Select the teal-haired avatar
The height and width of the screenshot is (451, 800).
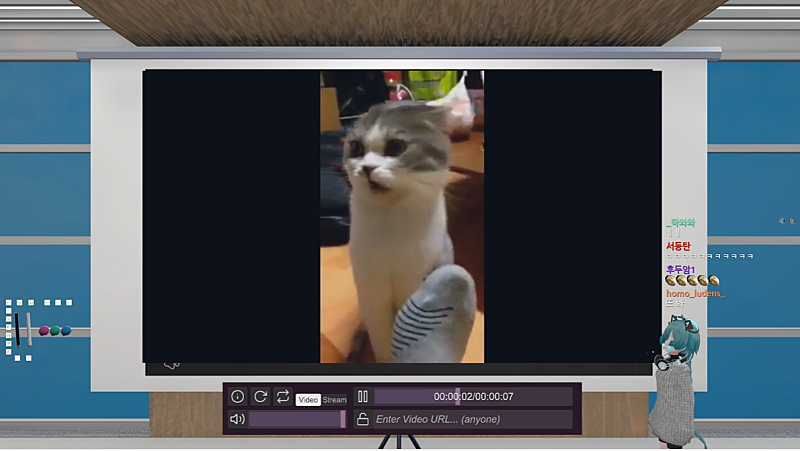point(676,382)
